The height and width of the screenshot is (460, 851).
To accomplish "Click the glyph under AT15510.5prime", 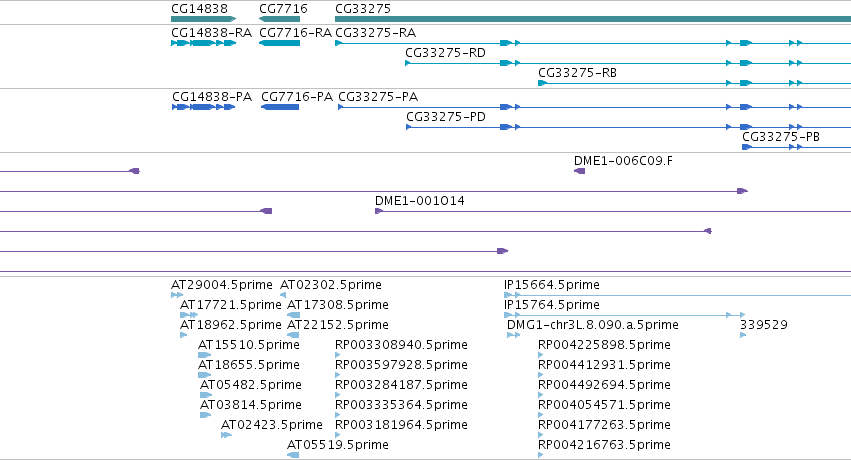I will (x=205, y=355).
